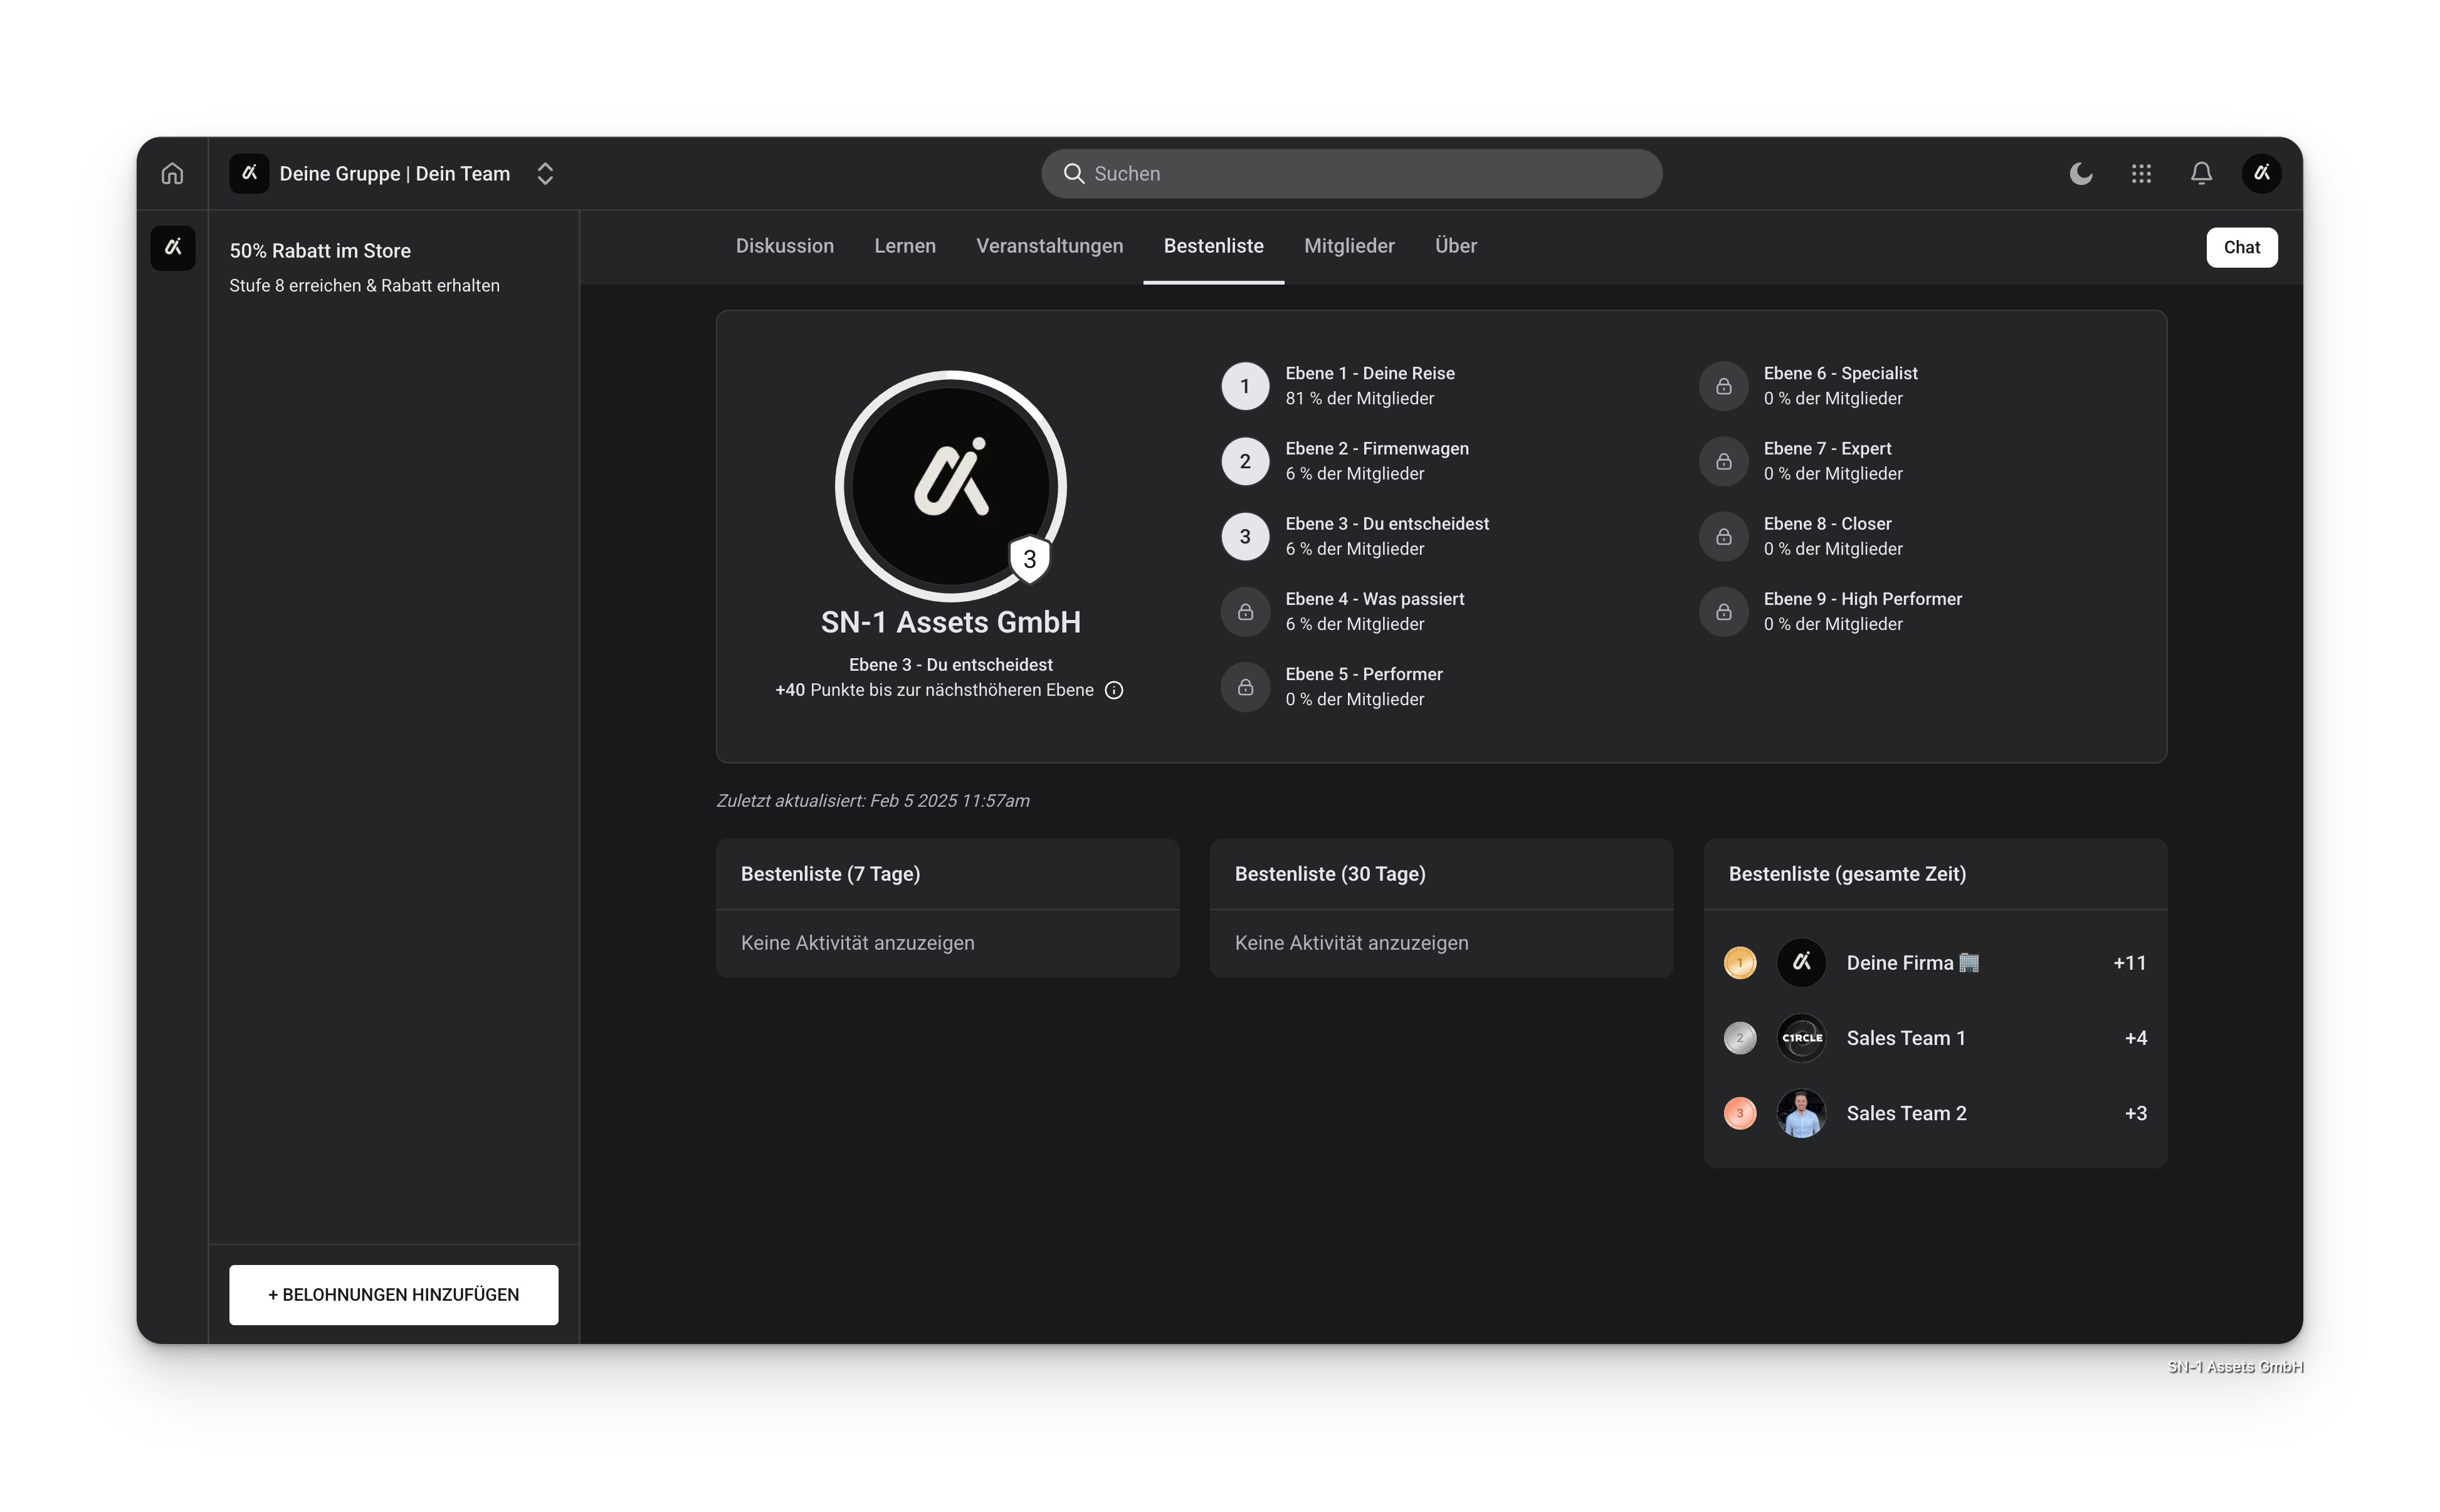Click locked Ebene 6 Specialist icon
Image resolution: width=2440 pixels, height=1512 pixels.
(x=1724, y=386)
